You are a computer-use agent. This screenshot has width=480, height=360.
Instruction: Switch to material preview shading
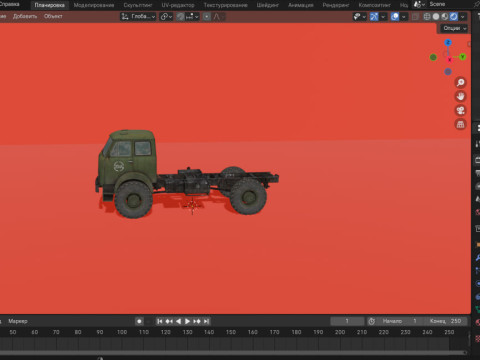445,17
